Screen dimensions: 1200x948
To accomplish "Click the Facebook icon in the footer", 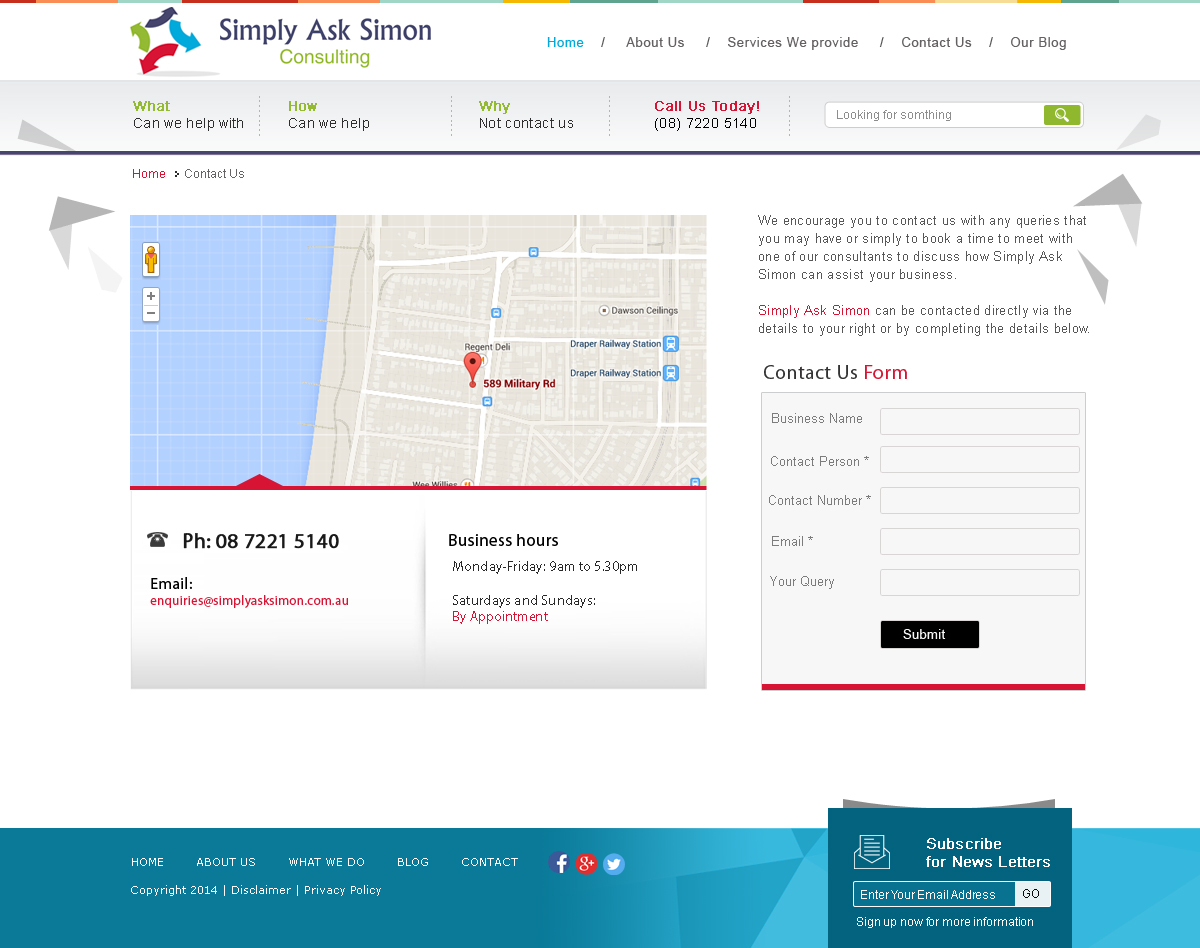I will click(559, 863).
